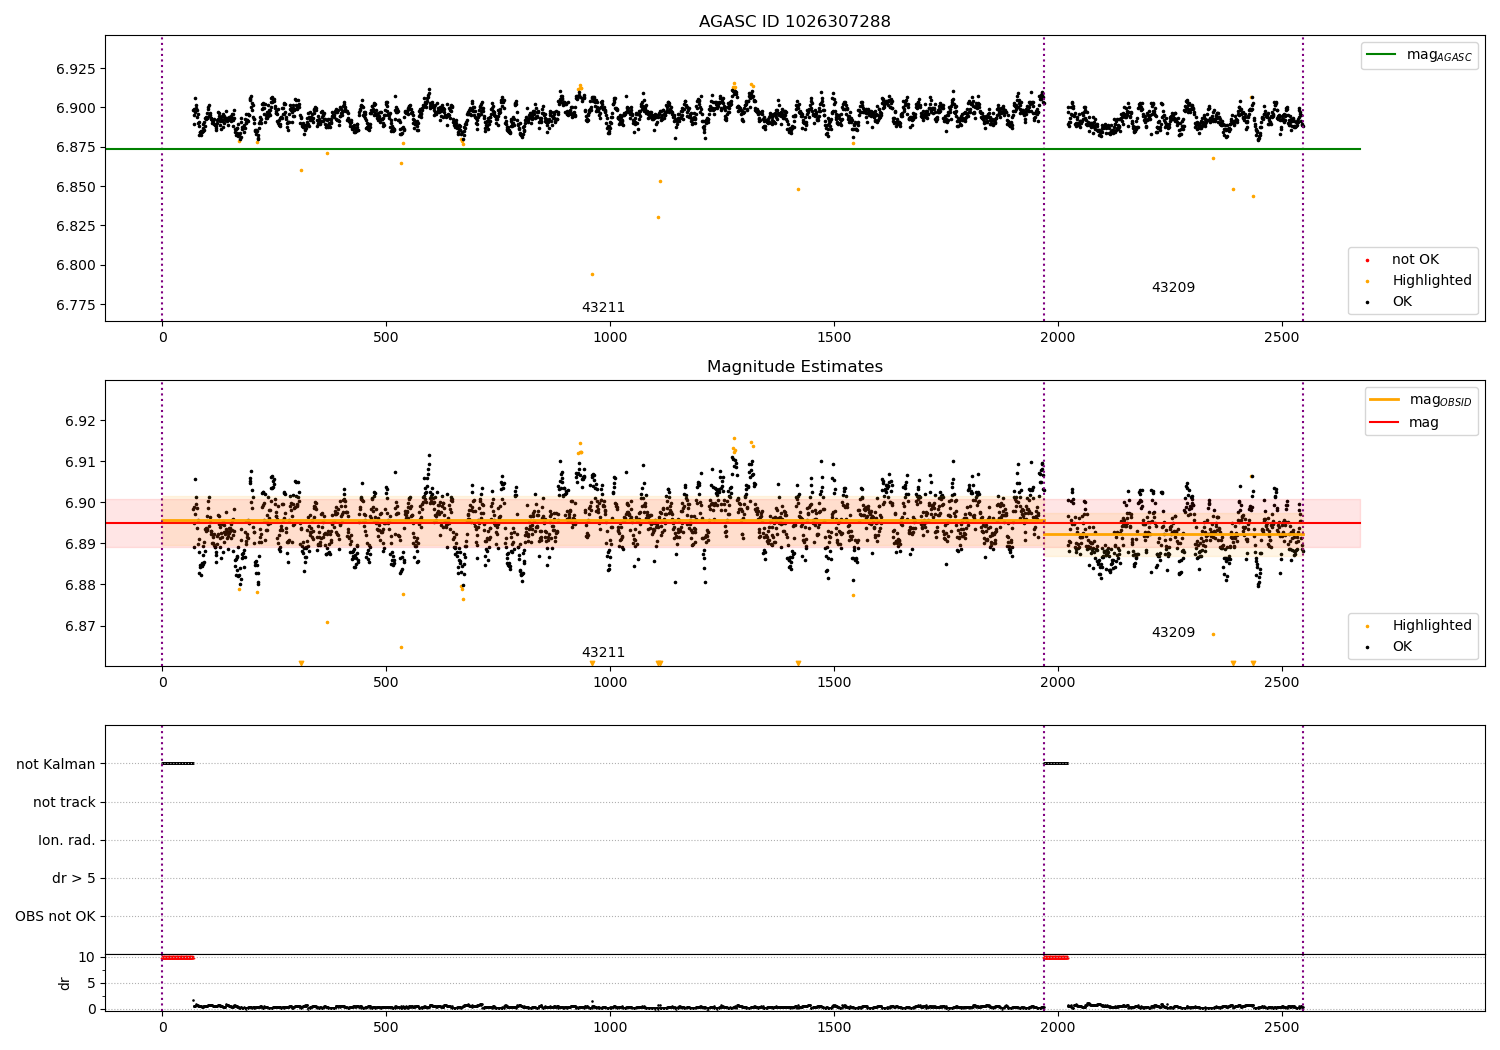Select the OK legend entry in middle plot

click(x=1402, y=647)
